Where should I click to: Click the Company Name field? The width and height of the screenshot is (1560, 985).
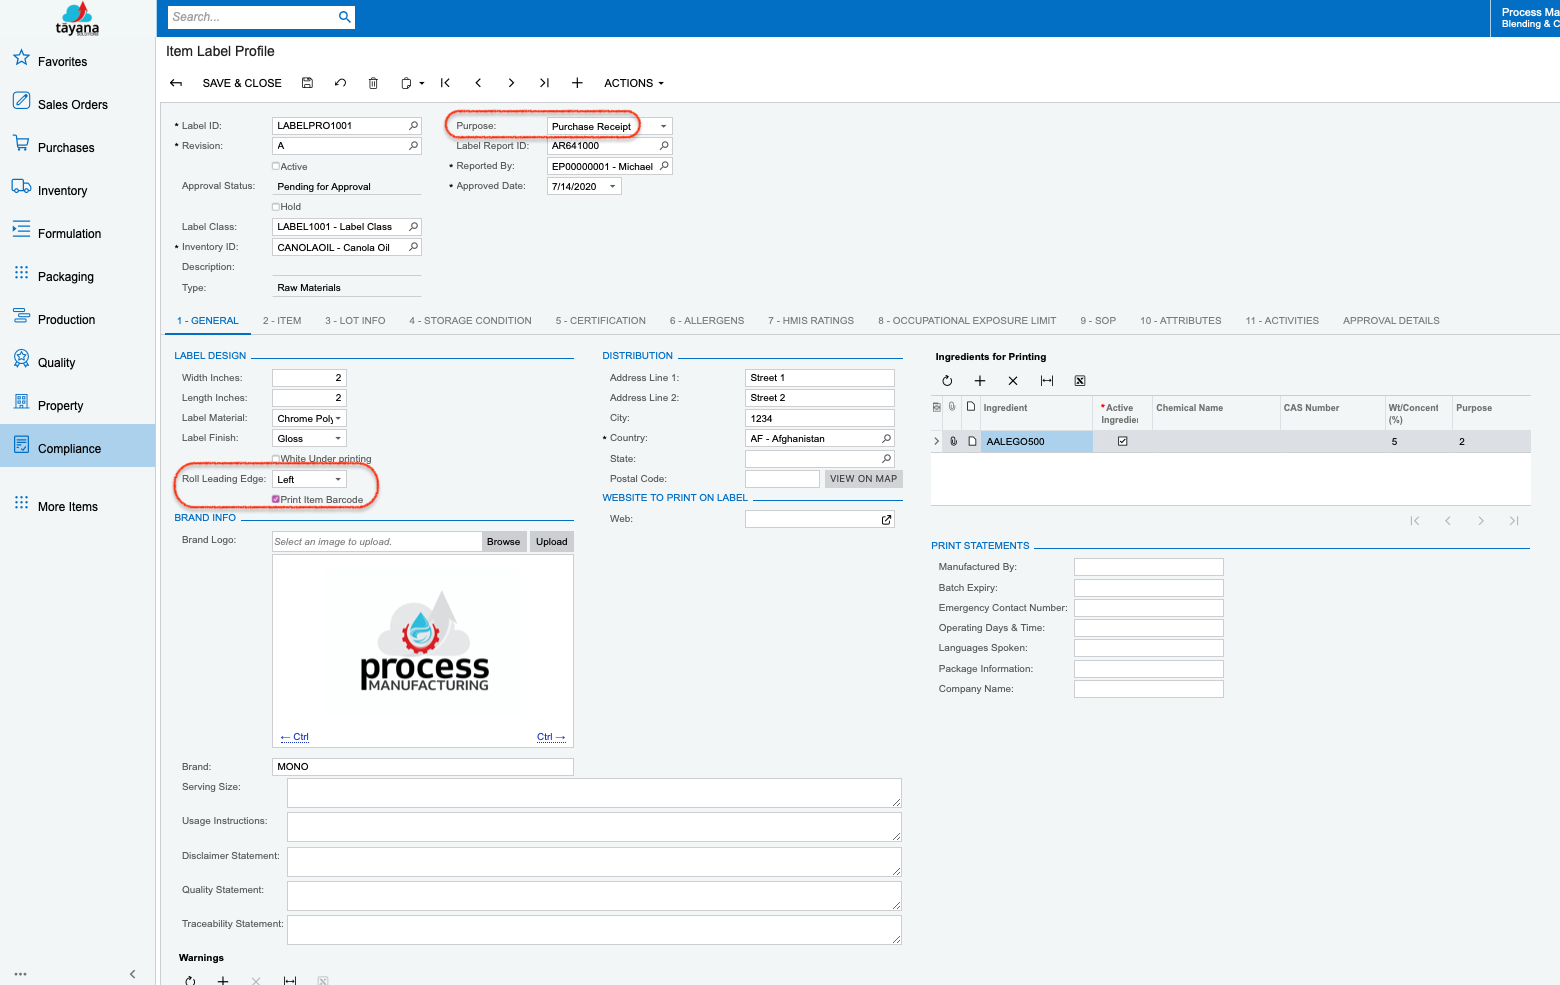[1149, 689]
